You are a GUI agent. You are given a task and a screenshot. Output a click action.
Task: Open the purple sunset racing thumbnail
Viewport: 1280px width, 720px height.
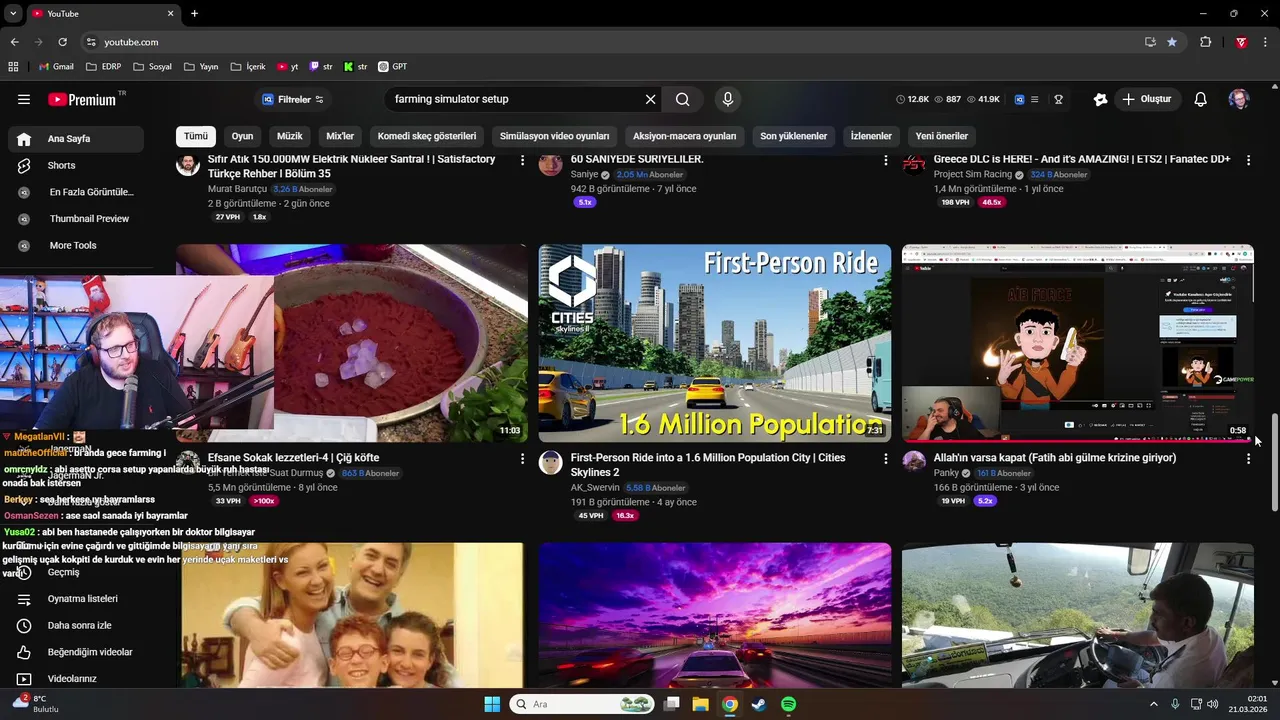(x=715, y=615)
